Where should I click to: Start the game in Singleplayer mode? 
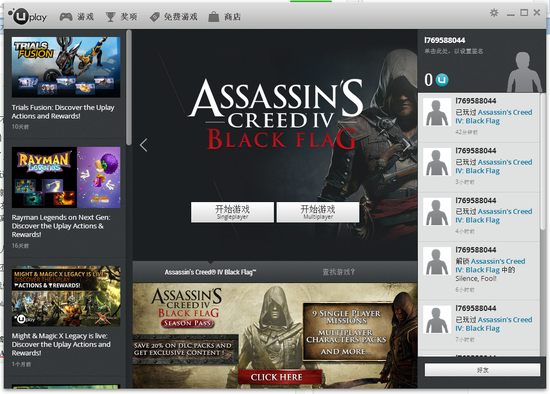click(x=232, y=212)
